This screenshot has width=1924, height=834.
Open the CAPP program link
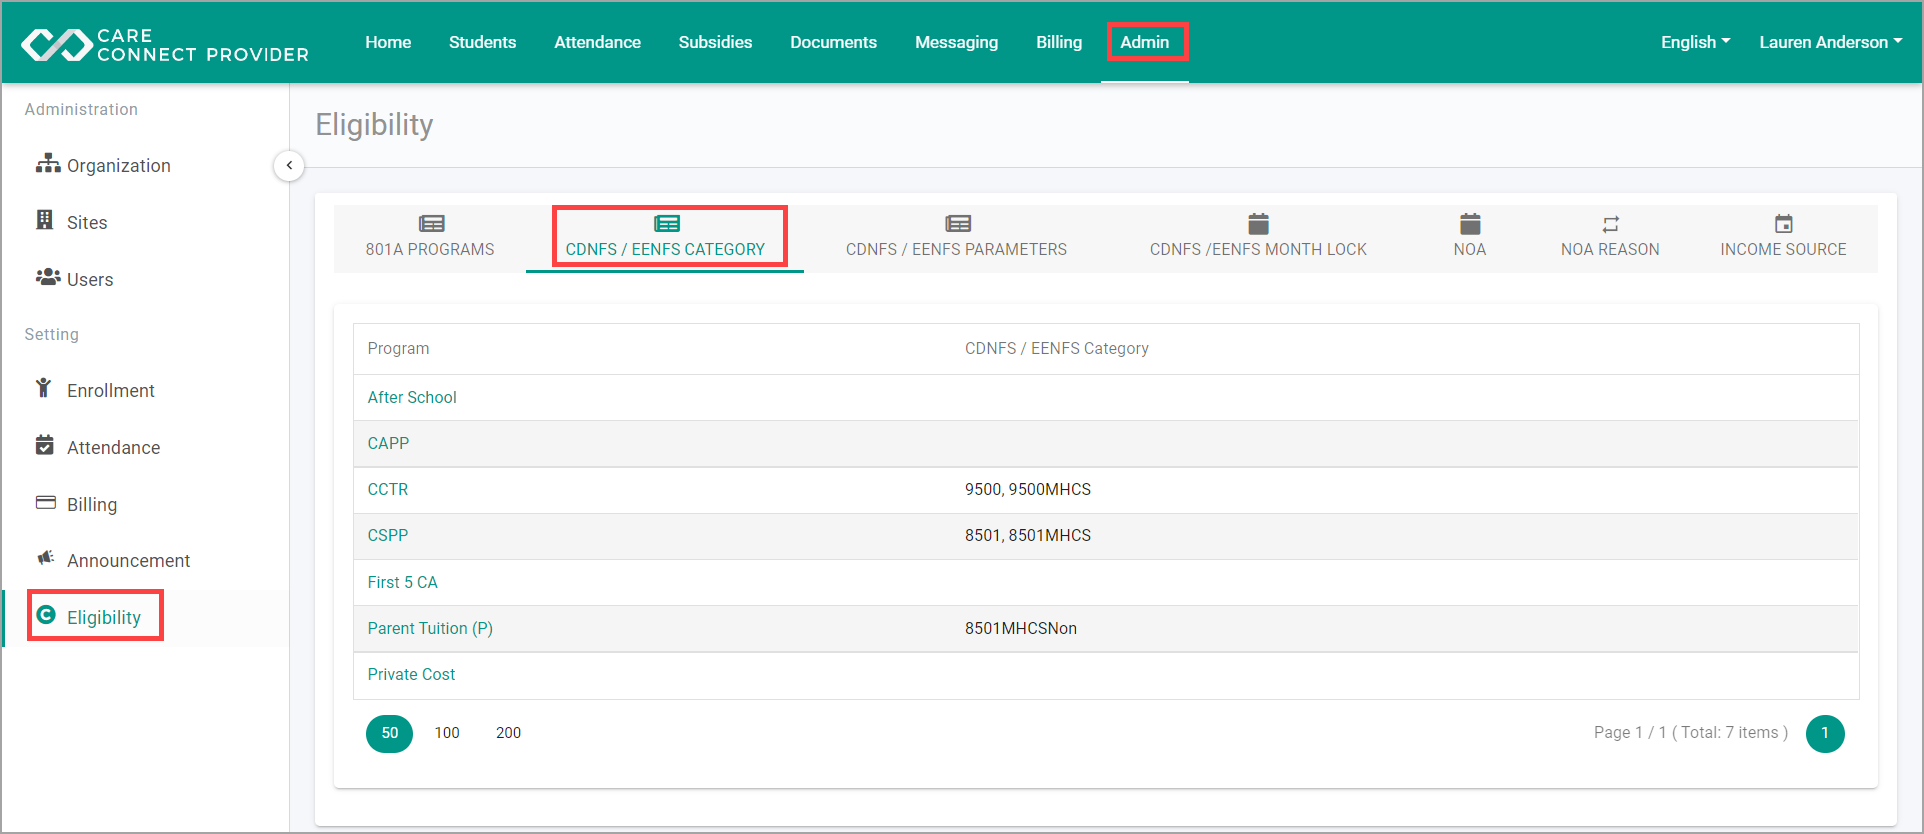388,443
